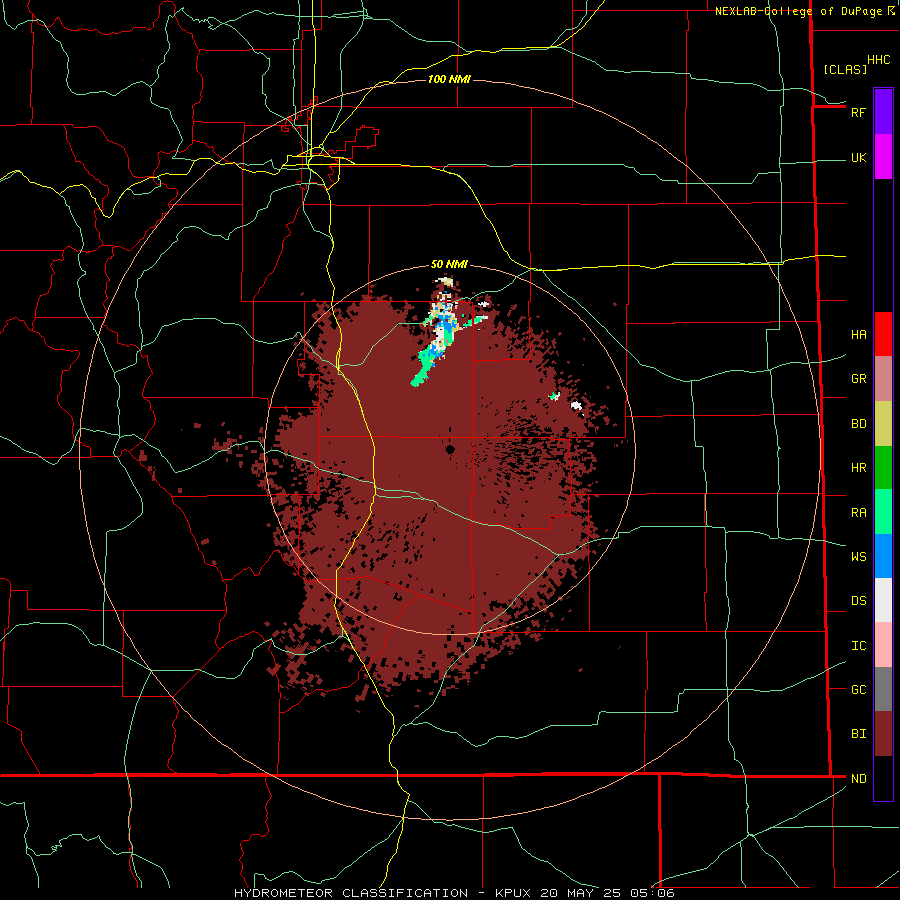Click the 'NEXLAB-College of DuPage' credit text
This screenshot has width=900, height=900.
coord(800,11)
